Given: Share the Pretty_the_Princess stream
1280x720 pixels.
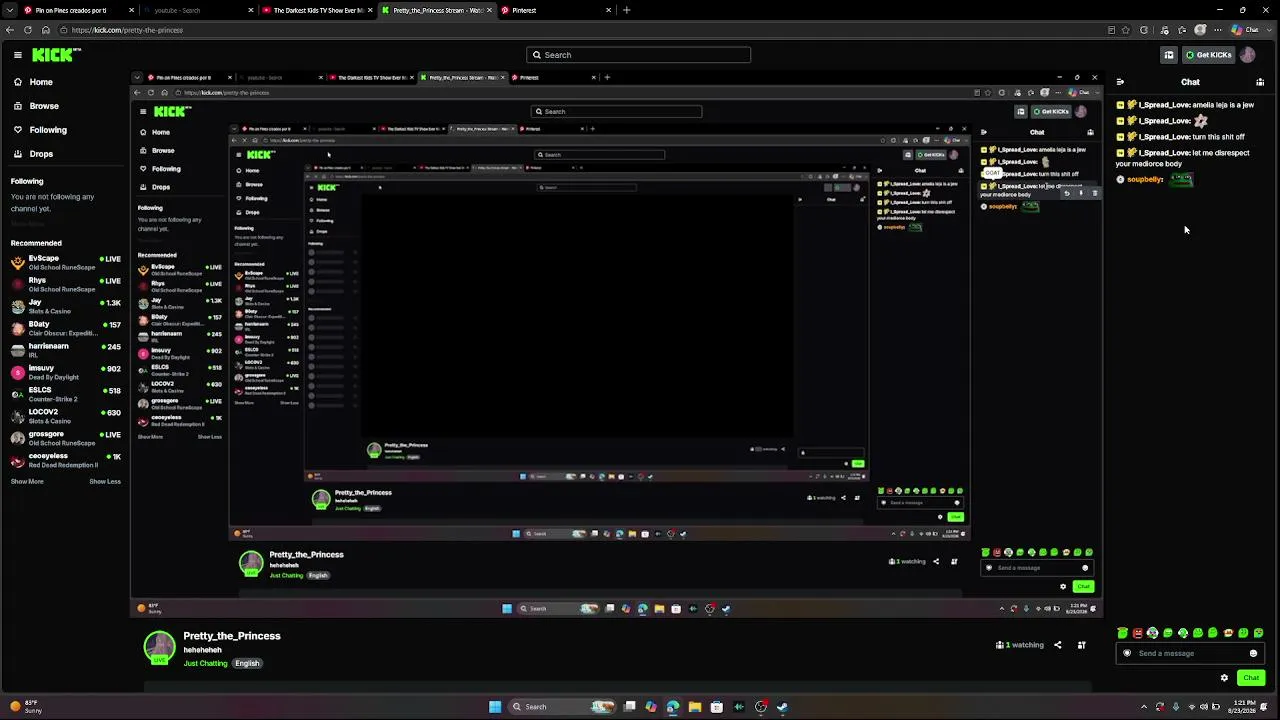Looking at the screenshot, I should pos(1057,645).
